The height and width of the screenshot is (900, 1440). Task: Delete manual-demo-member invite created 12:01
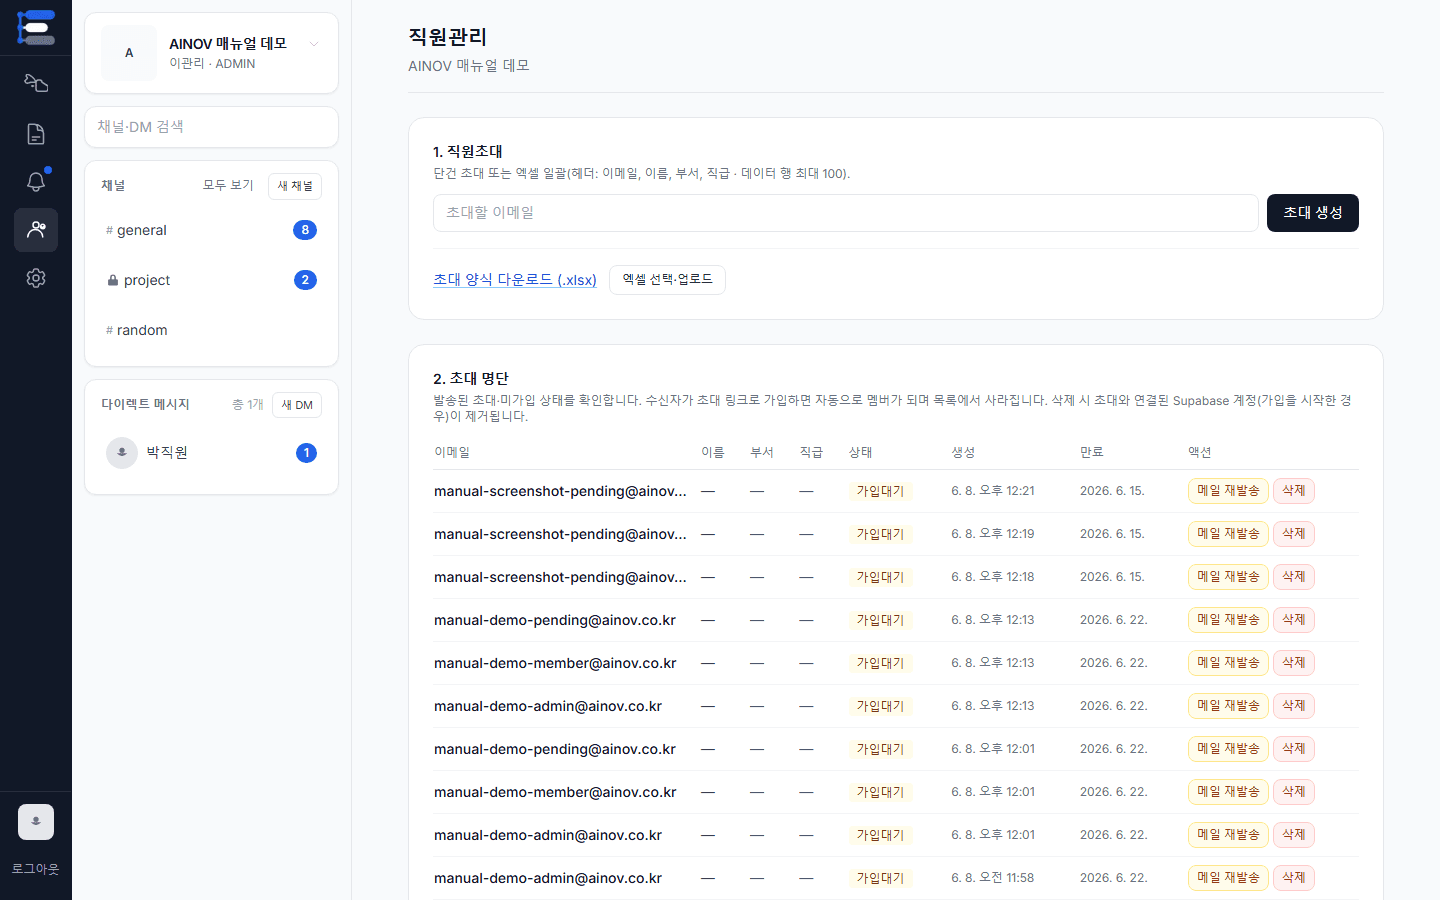[1294, 792]
